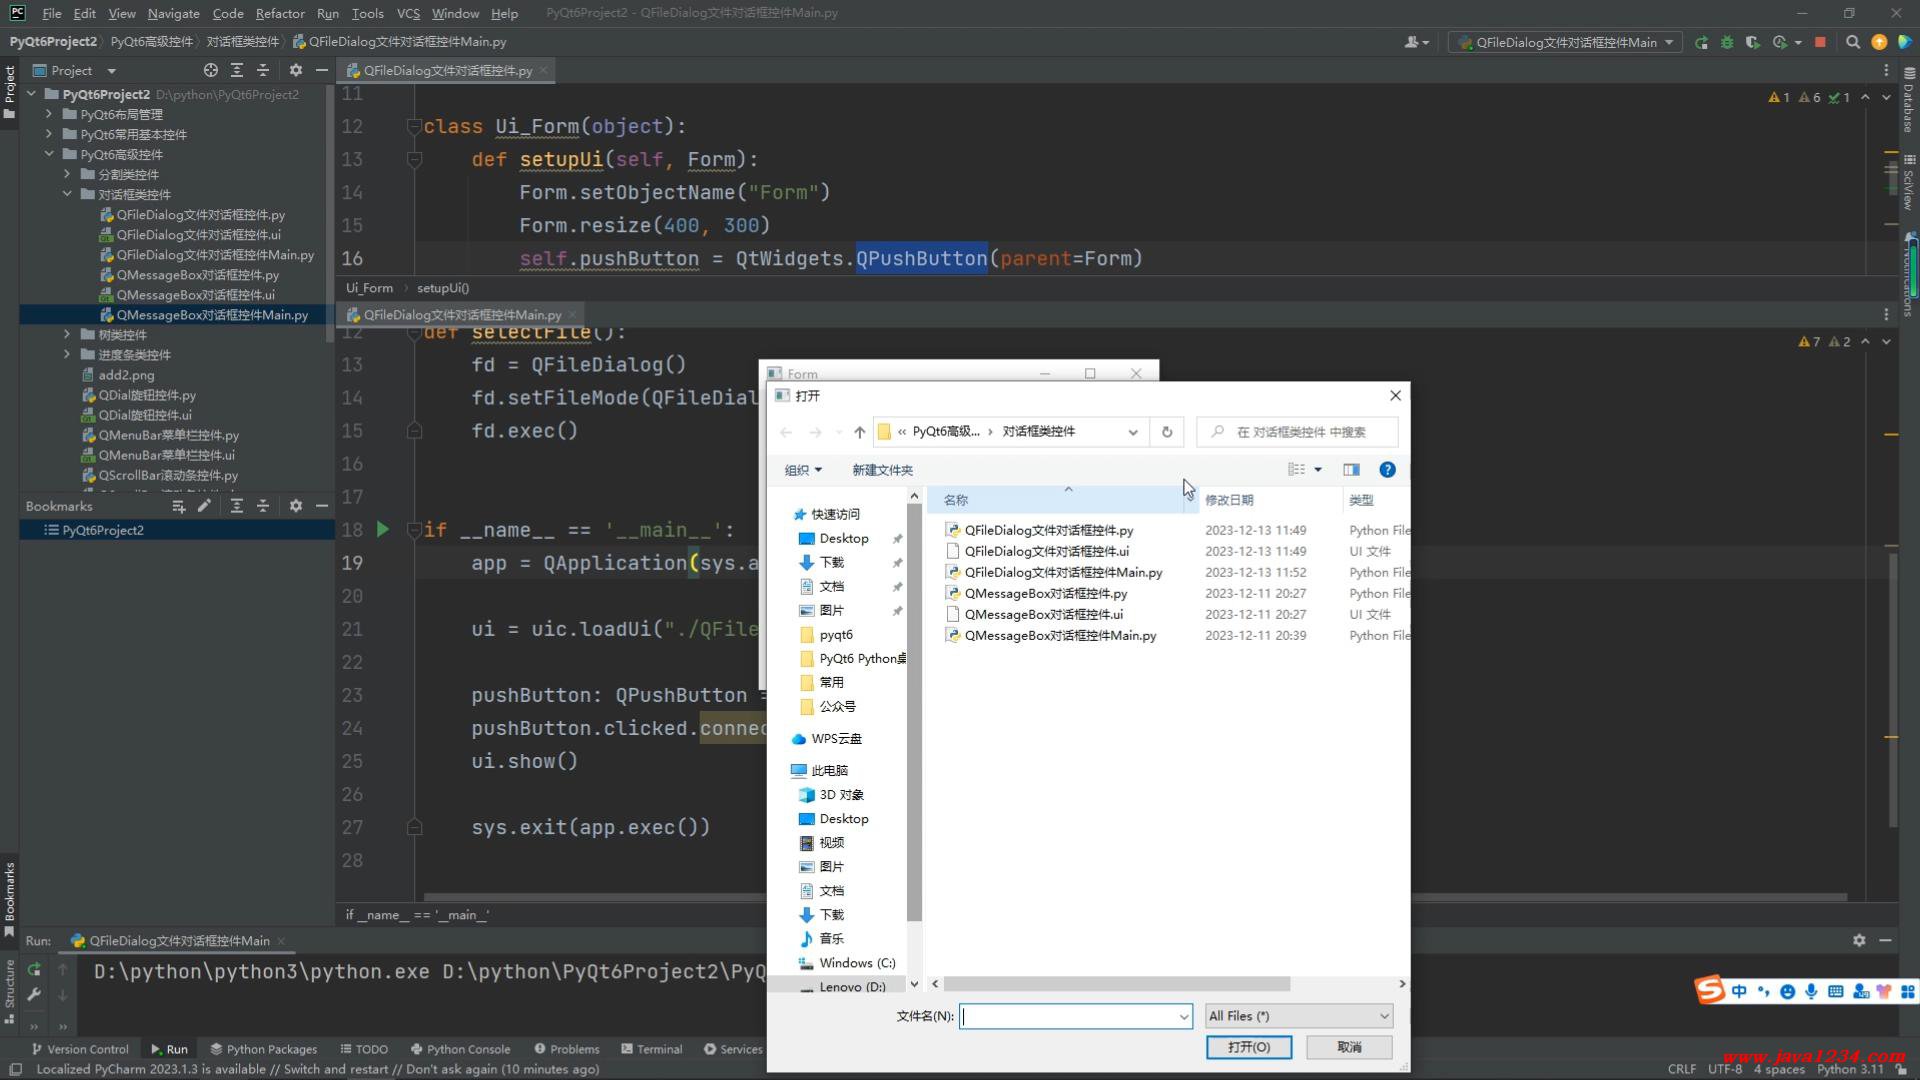Viewport: 1920px width, 1080px height.
Task: Open Project panel settings gear
Action: click(295, 70)
